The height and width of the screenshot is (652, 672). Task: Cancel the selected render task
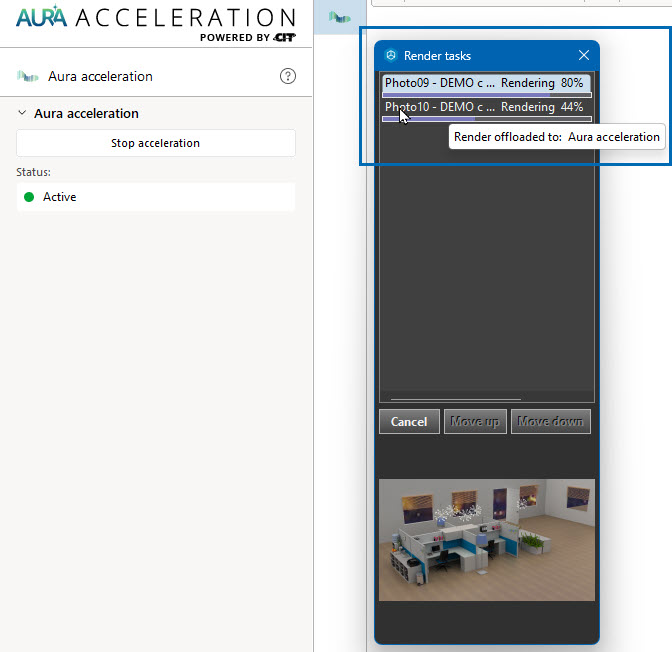(409, 422)
